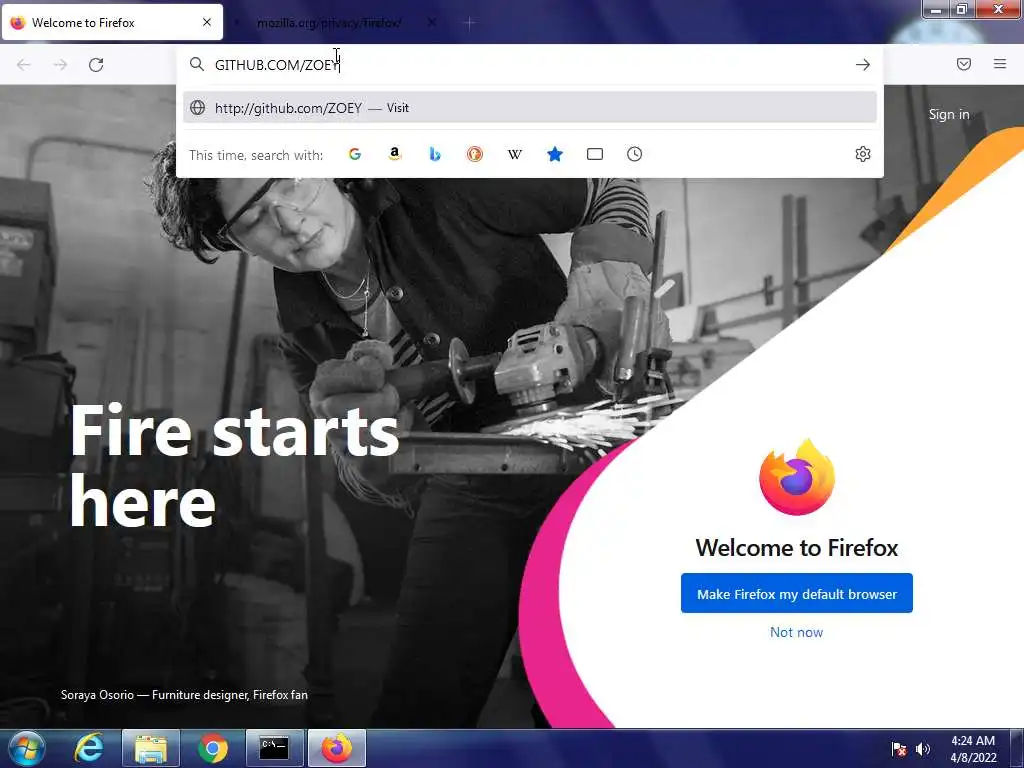Screen dimensions: 1024x768
Task: Open the Windows Start button
Action: click(27, 749)
